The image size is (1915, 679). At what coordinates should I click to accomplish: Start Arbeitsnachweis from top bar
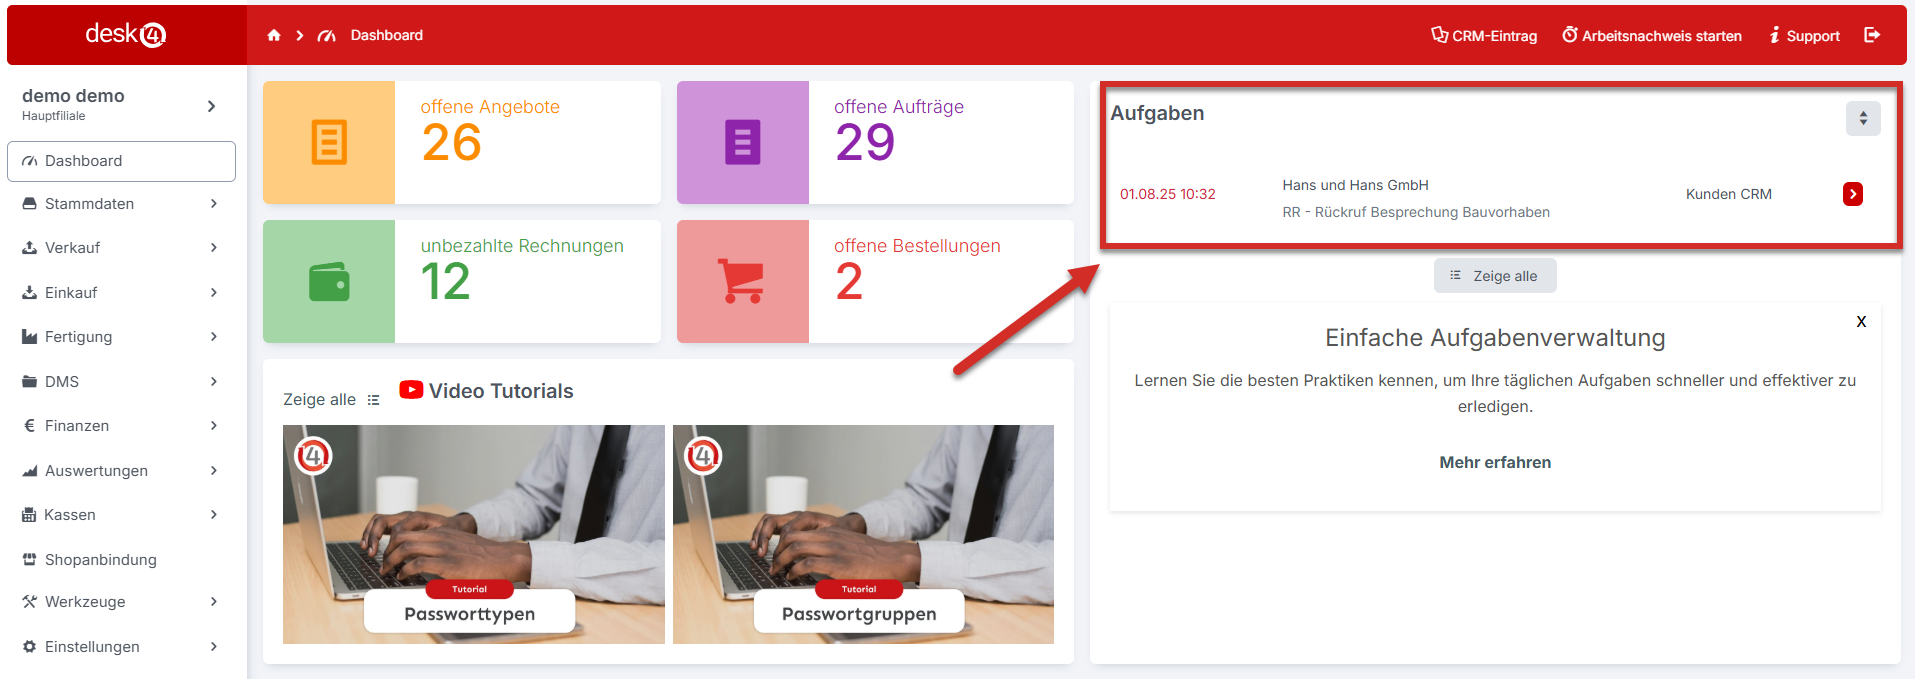coord(1652,36)
